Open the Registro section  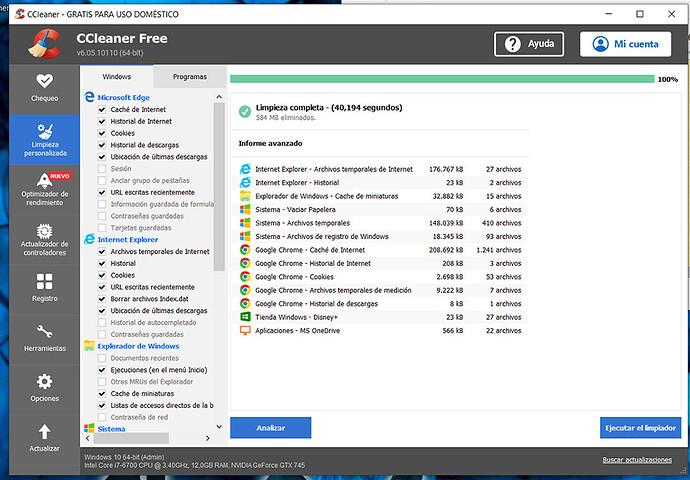(x=44, y=289)
